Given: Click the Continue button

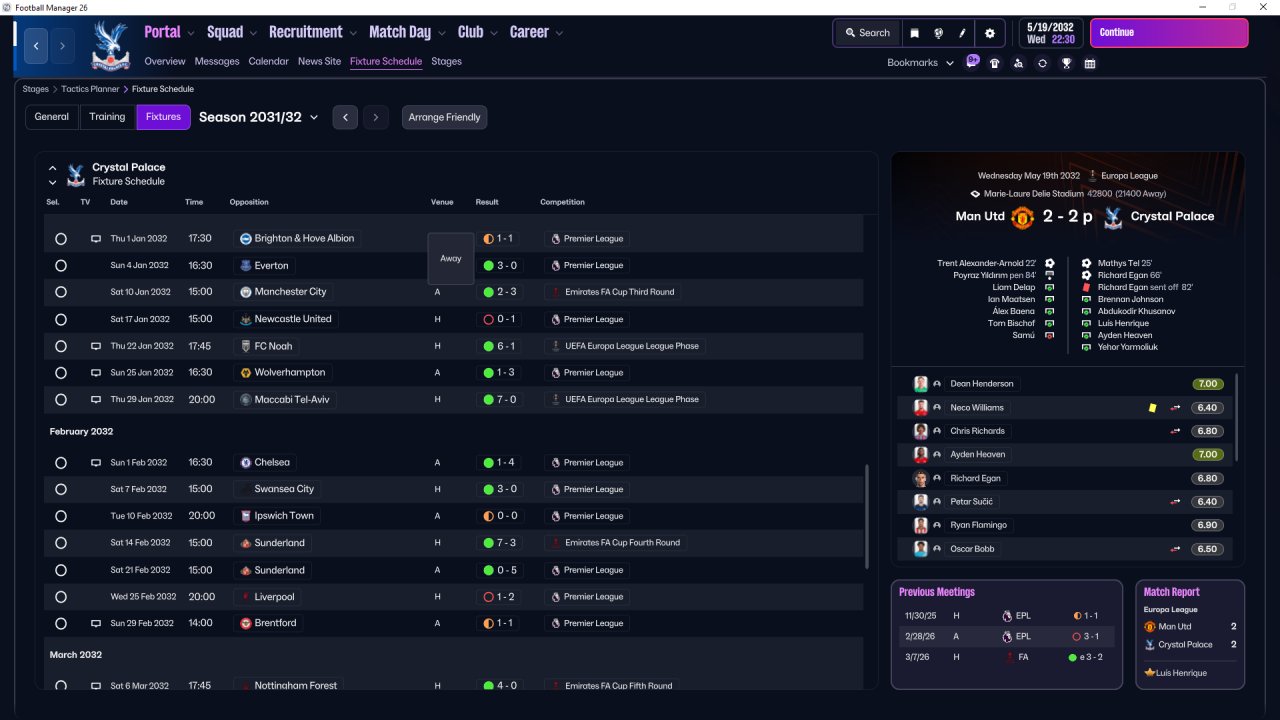Looking at the screenshot, I should [1169, 33].
